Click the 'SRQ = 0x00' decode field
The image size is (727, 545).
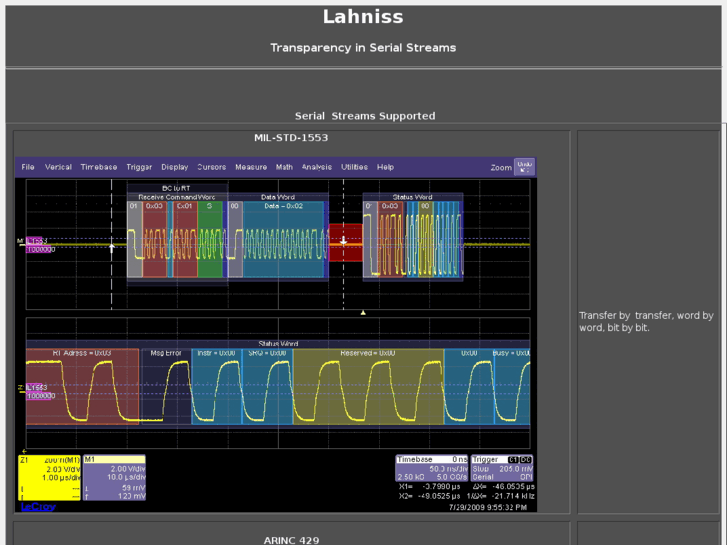pos(267,386)
